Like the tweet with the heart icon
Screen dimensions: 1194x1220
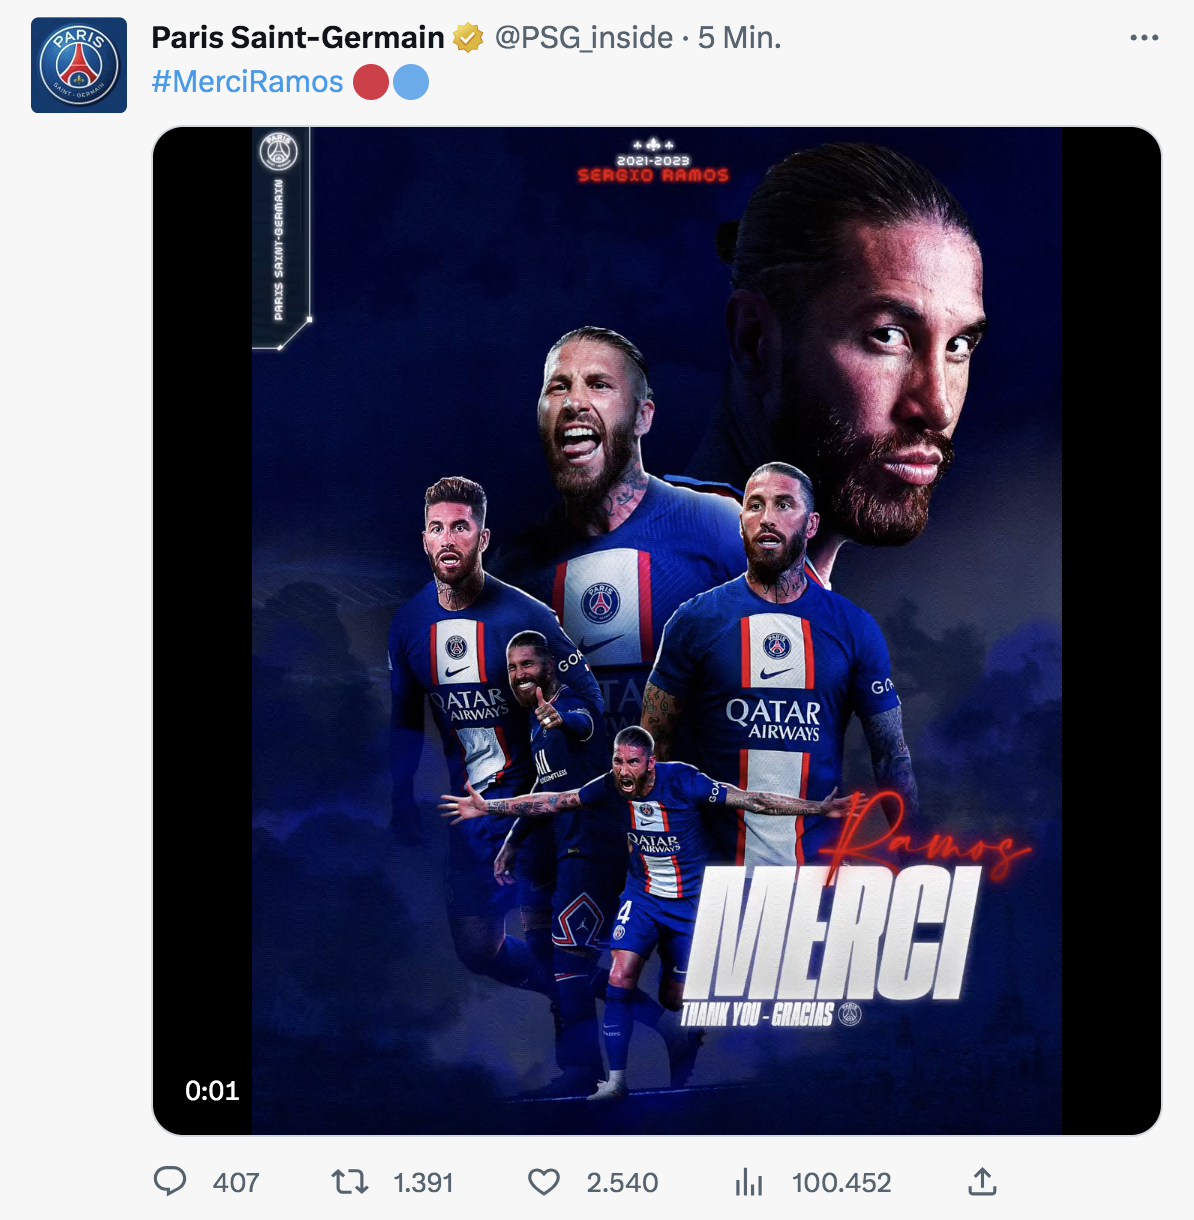click(x=544, y=1182)
